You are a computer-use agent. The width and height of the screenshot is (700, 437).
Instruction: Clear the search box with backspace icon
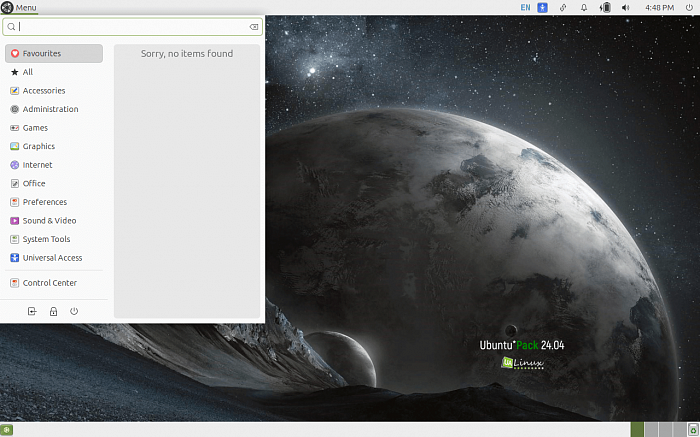(x=254, y=27)
